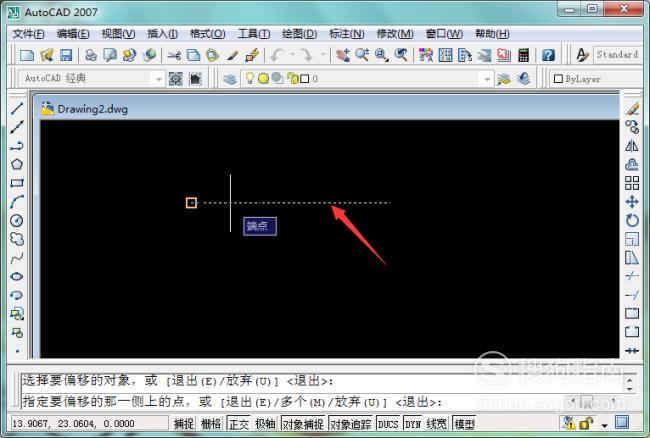
Task: Click command window scroll up arrow
Action: 630,380
